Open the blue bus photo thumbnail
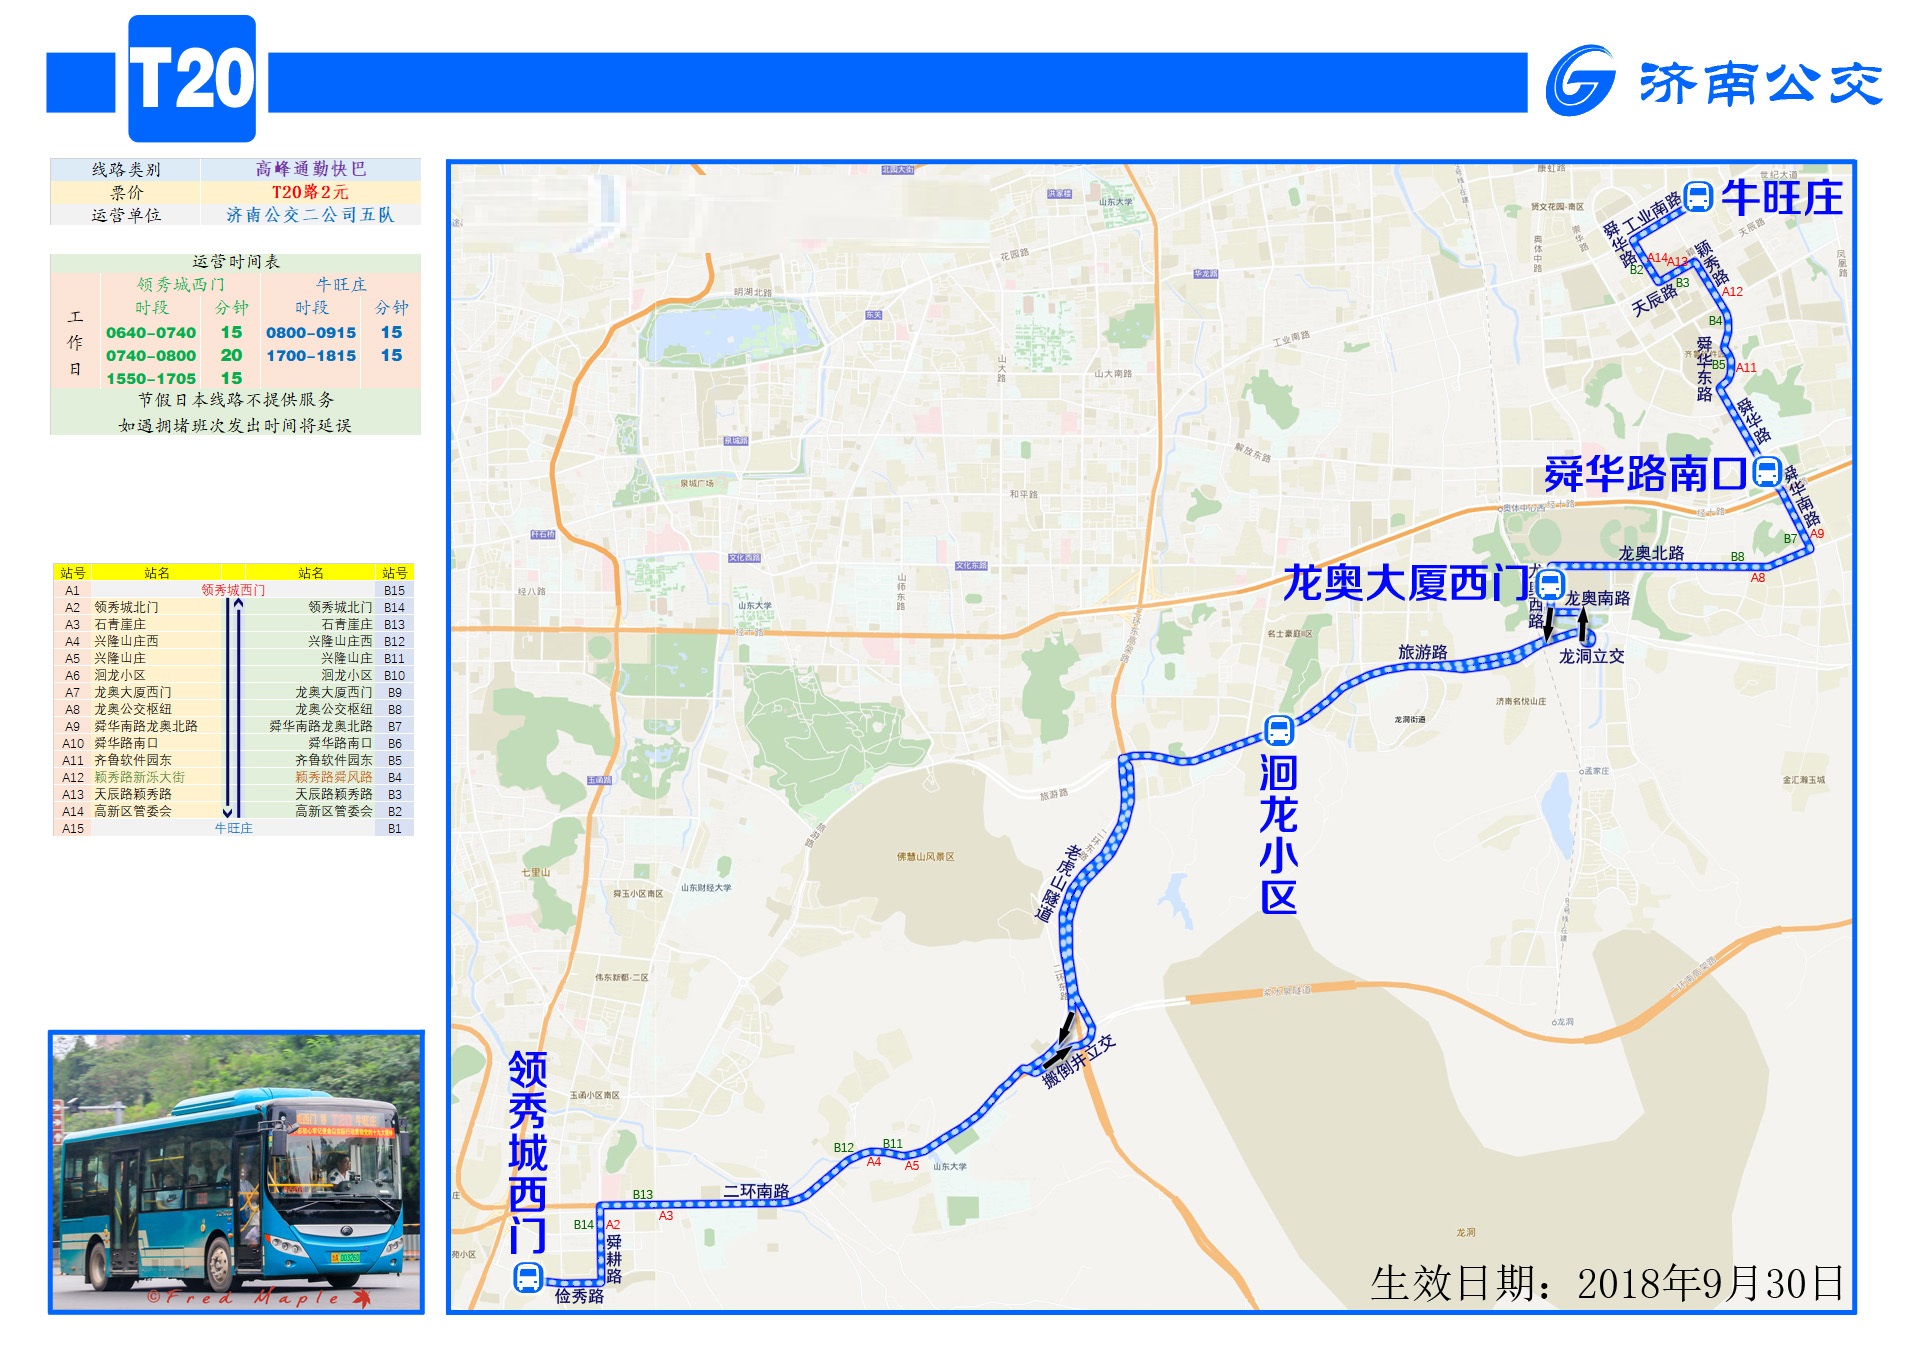 click(x=236, y=1171)
